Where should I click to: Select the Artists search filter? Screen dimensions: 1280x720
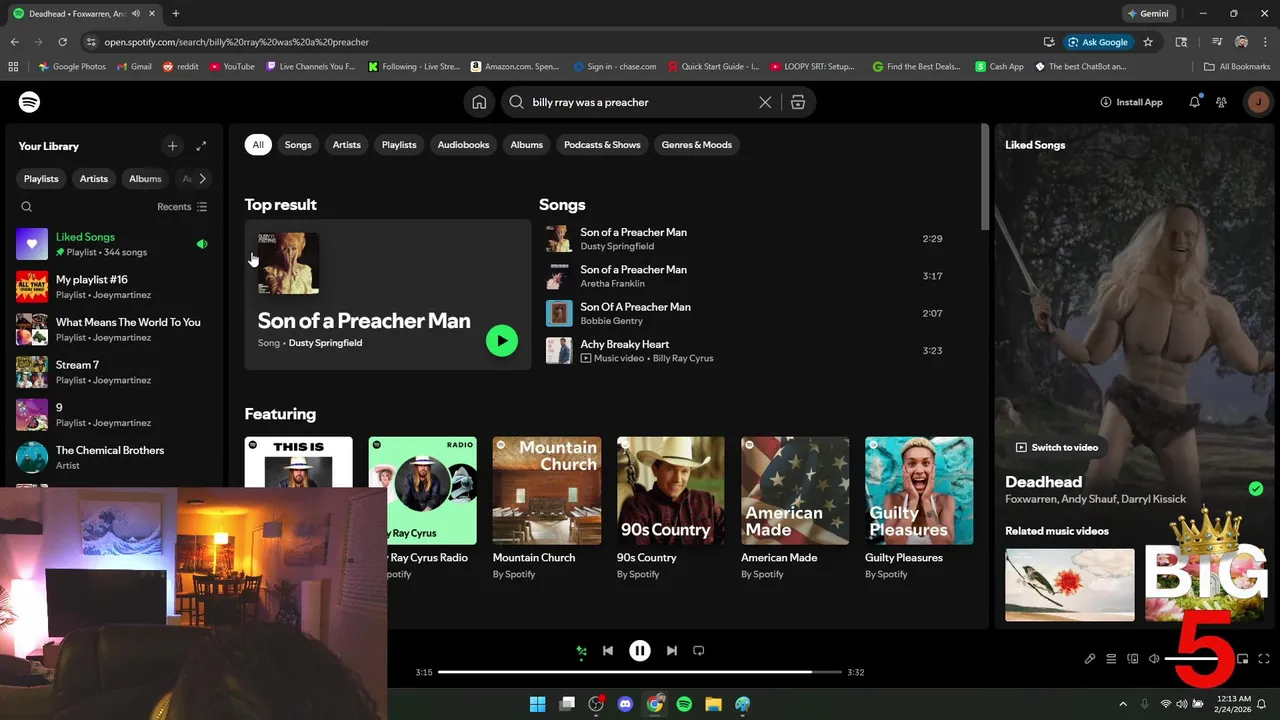(x=347, y=145)
